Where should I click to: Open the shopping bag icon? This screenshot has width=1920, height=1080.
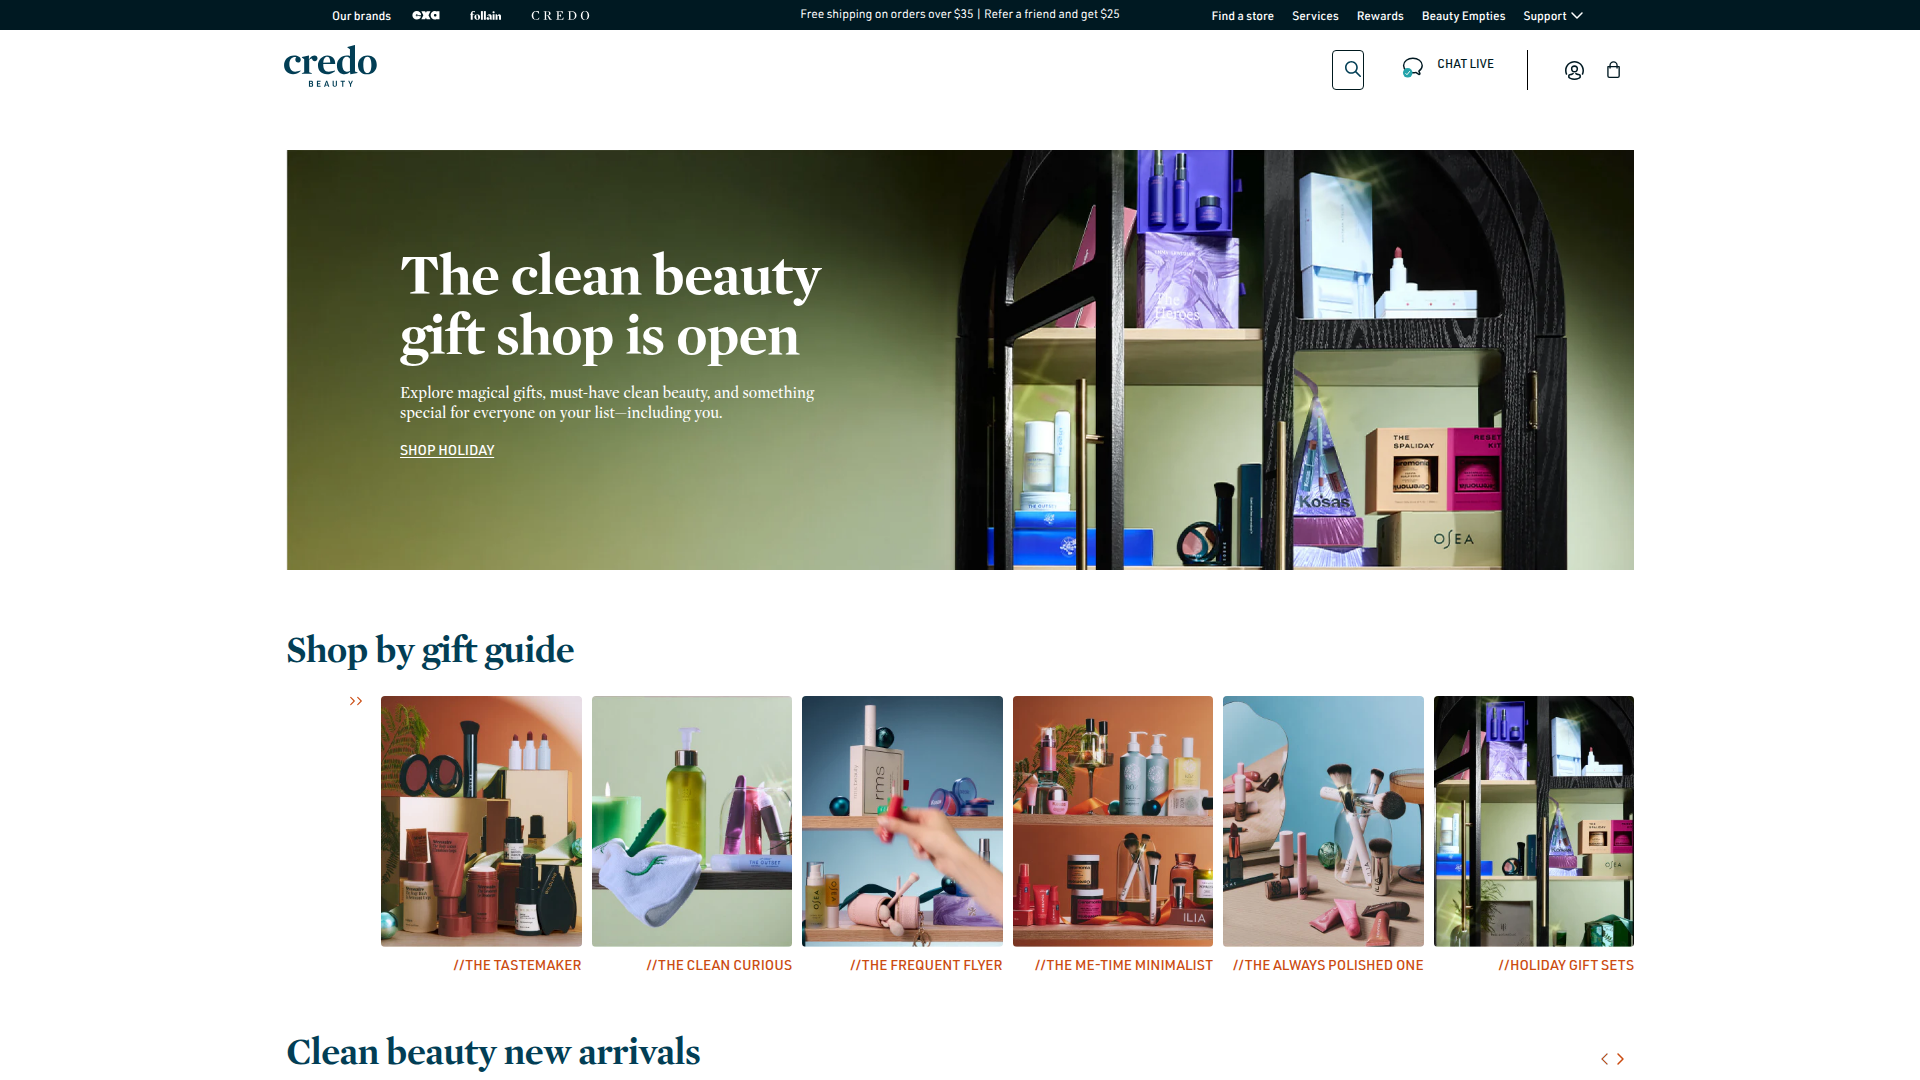1613,70
